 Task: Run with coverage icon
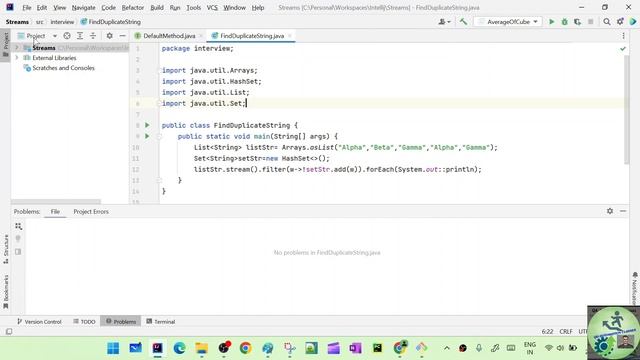[x=577, y=22]
